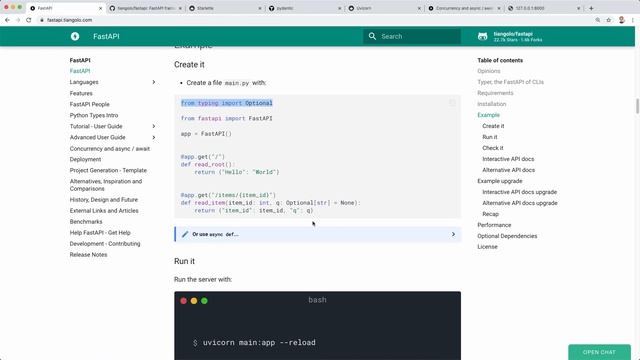Expand the Tutorial - User Guide section

[154, 126]
